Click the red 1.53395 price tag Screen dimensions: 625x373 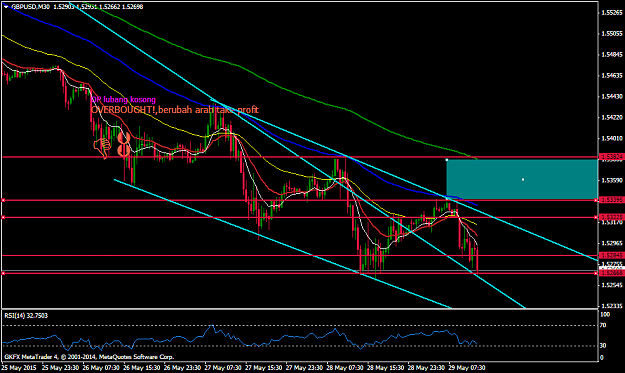[611, 200]
